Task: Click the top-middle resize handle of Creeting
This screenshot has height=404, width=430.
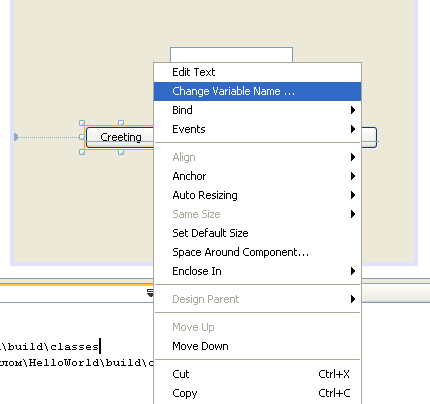Action: (121, 123)
